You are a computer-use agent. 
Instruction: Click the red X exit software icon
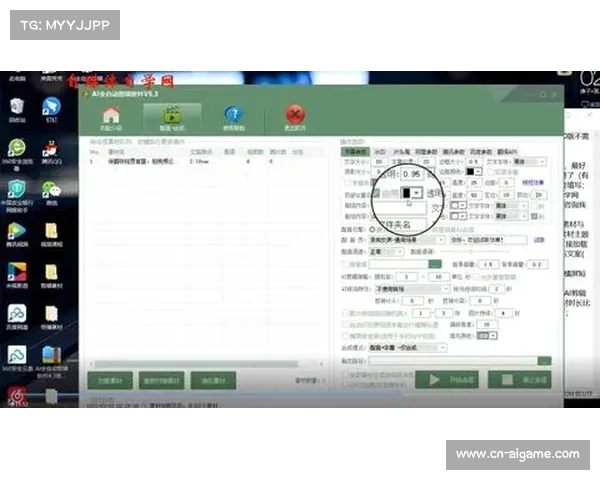(x=294, y=114)
